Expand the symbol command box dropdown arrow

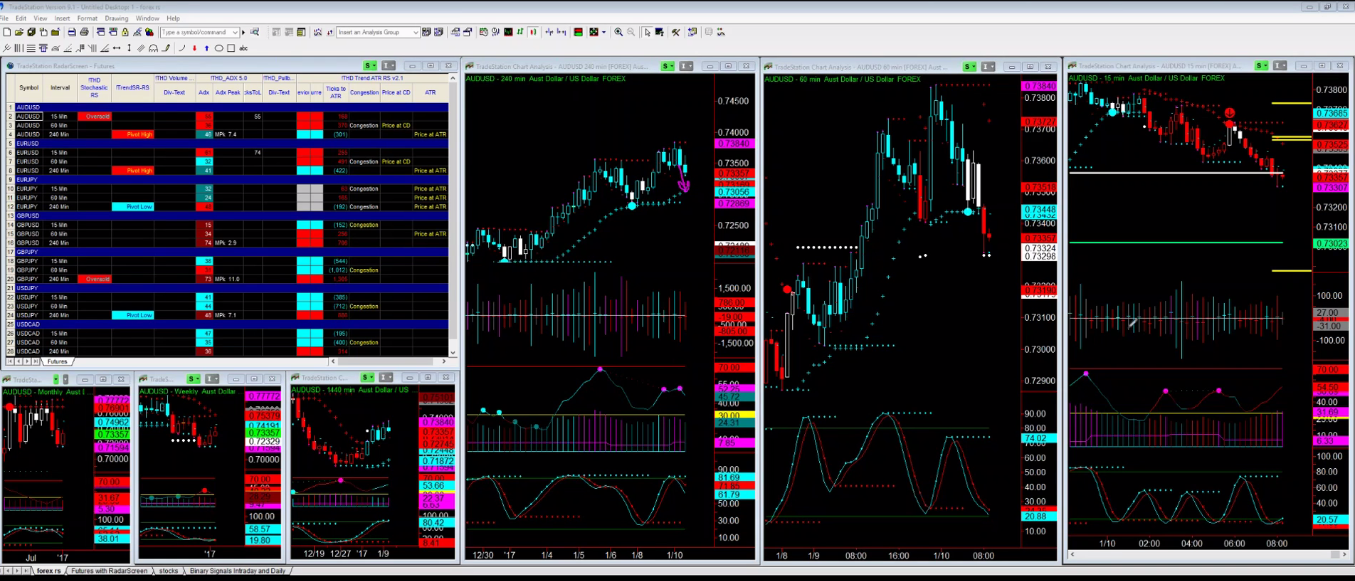pos(236,31)
